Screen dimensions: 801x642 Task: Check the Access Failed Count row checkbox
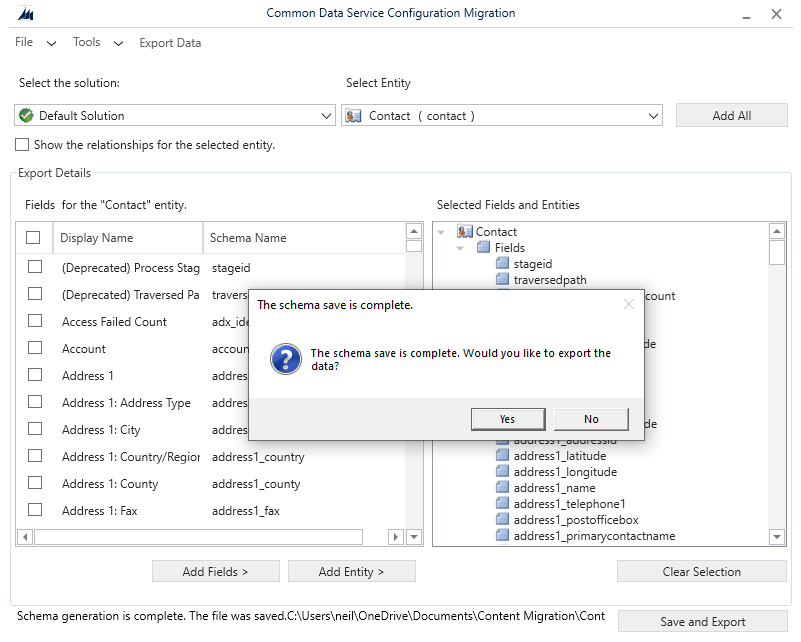pos(35,321)
